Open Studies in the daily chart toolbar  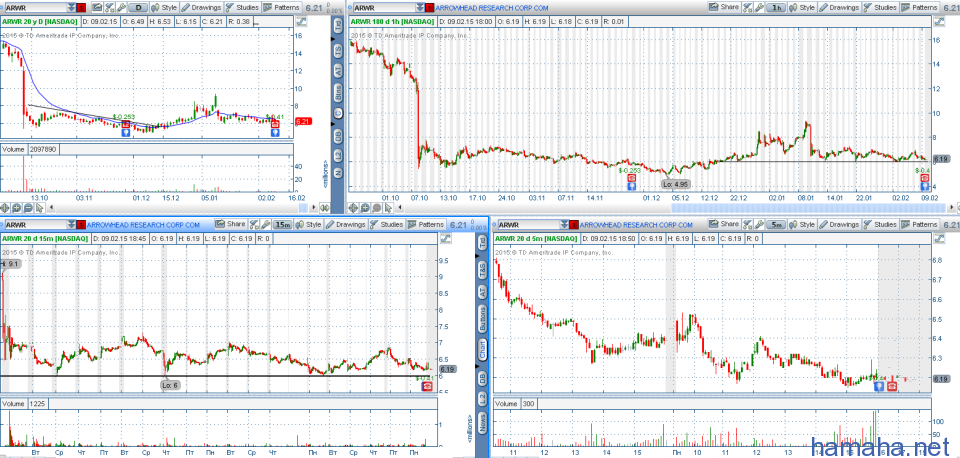point(242,7)
